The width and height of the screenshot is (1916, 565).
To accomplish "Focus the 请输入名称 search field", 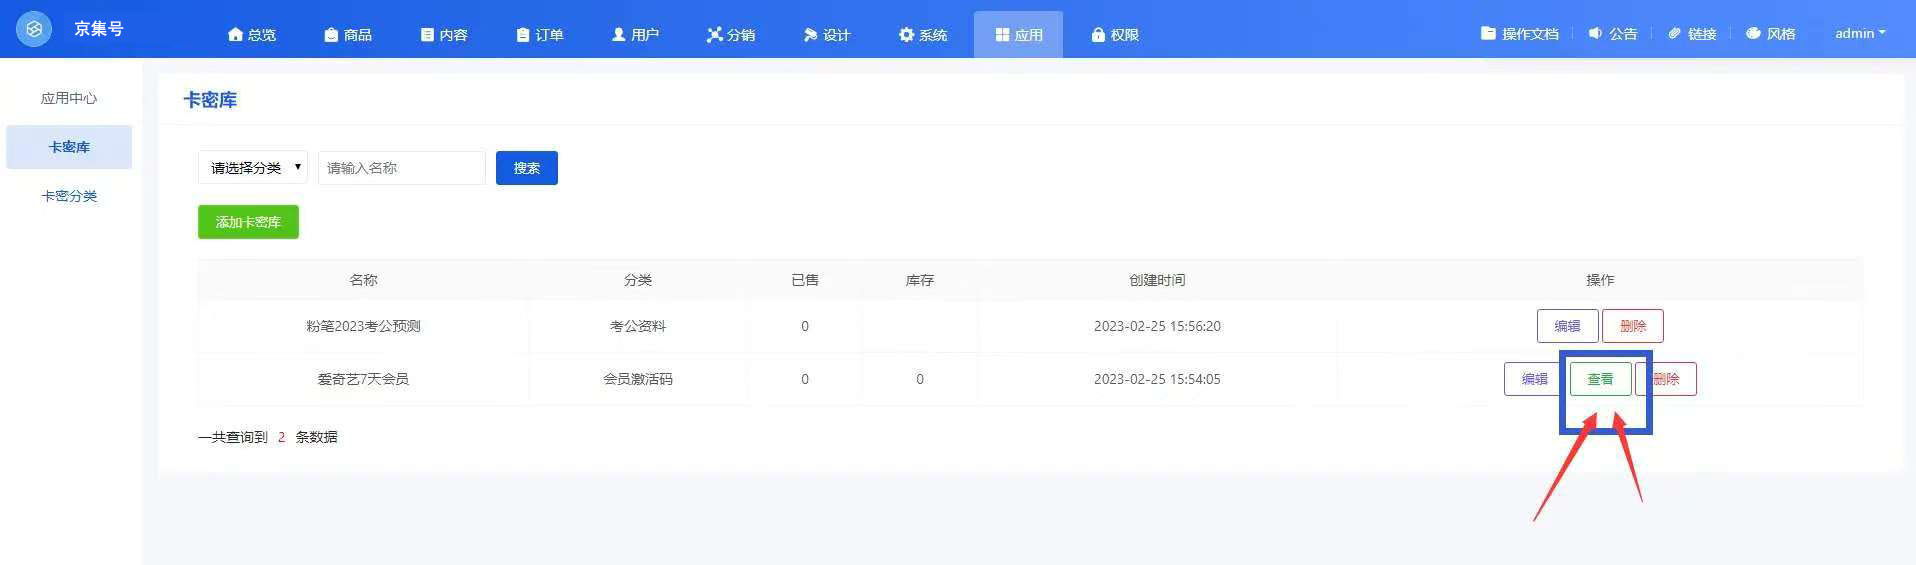I will click(401, 168).
